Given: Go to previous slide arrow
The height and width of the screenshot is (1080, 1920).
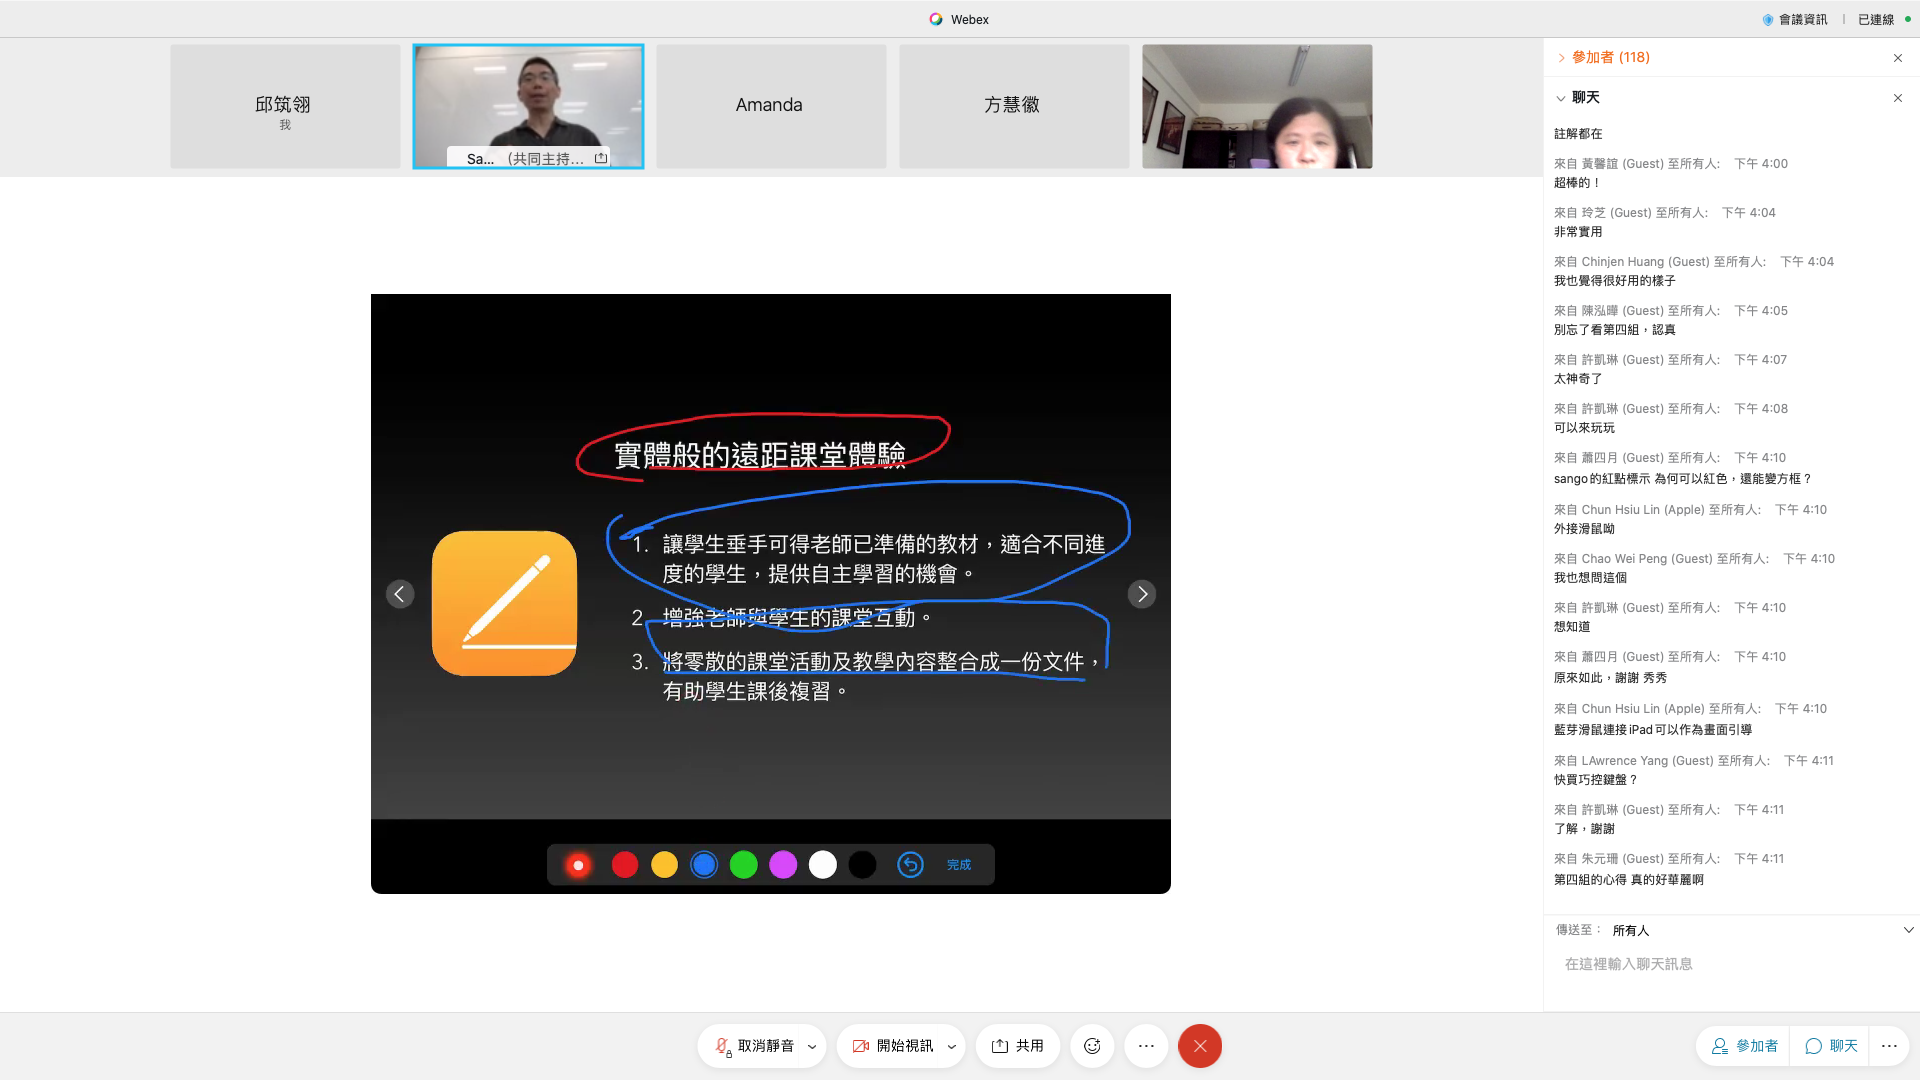Looking at the screenshot, I should 400,594.
